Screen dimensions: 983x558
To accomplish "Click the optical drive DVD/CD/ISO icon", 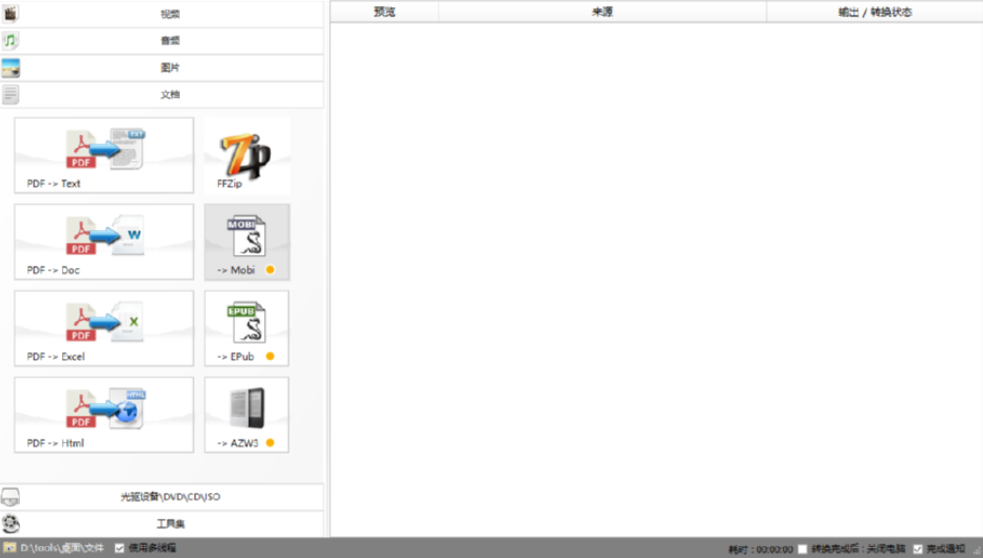I will pos(10,497).
